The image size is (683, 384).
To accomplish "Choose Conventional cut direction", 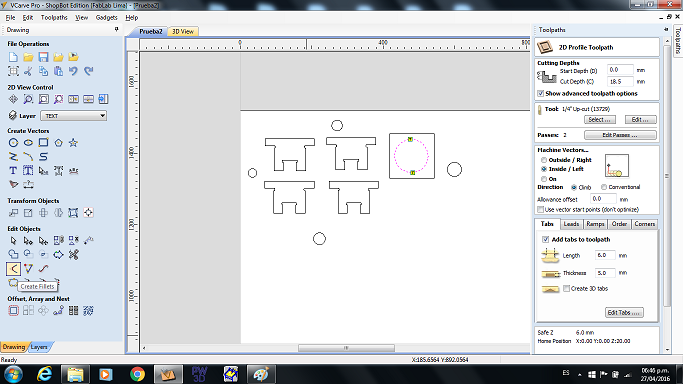I will click(x=604, y=187).
